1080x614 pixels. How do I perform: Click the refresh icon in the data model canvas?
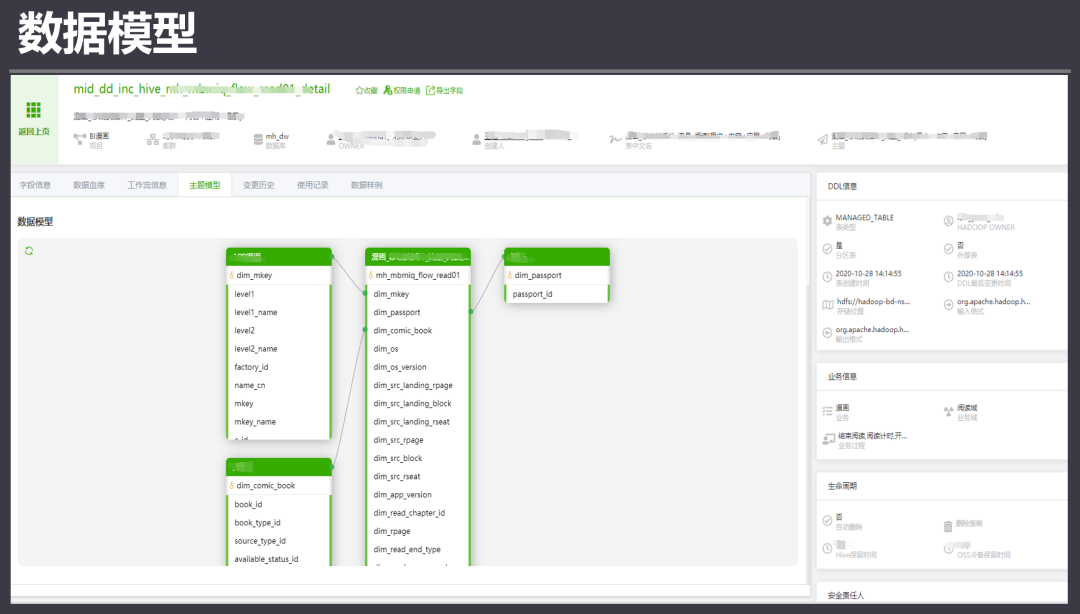pyautogui.click(x=29, y=251)
